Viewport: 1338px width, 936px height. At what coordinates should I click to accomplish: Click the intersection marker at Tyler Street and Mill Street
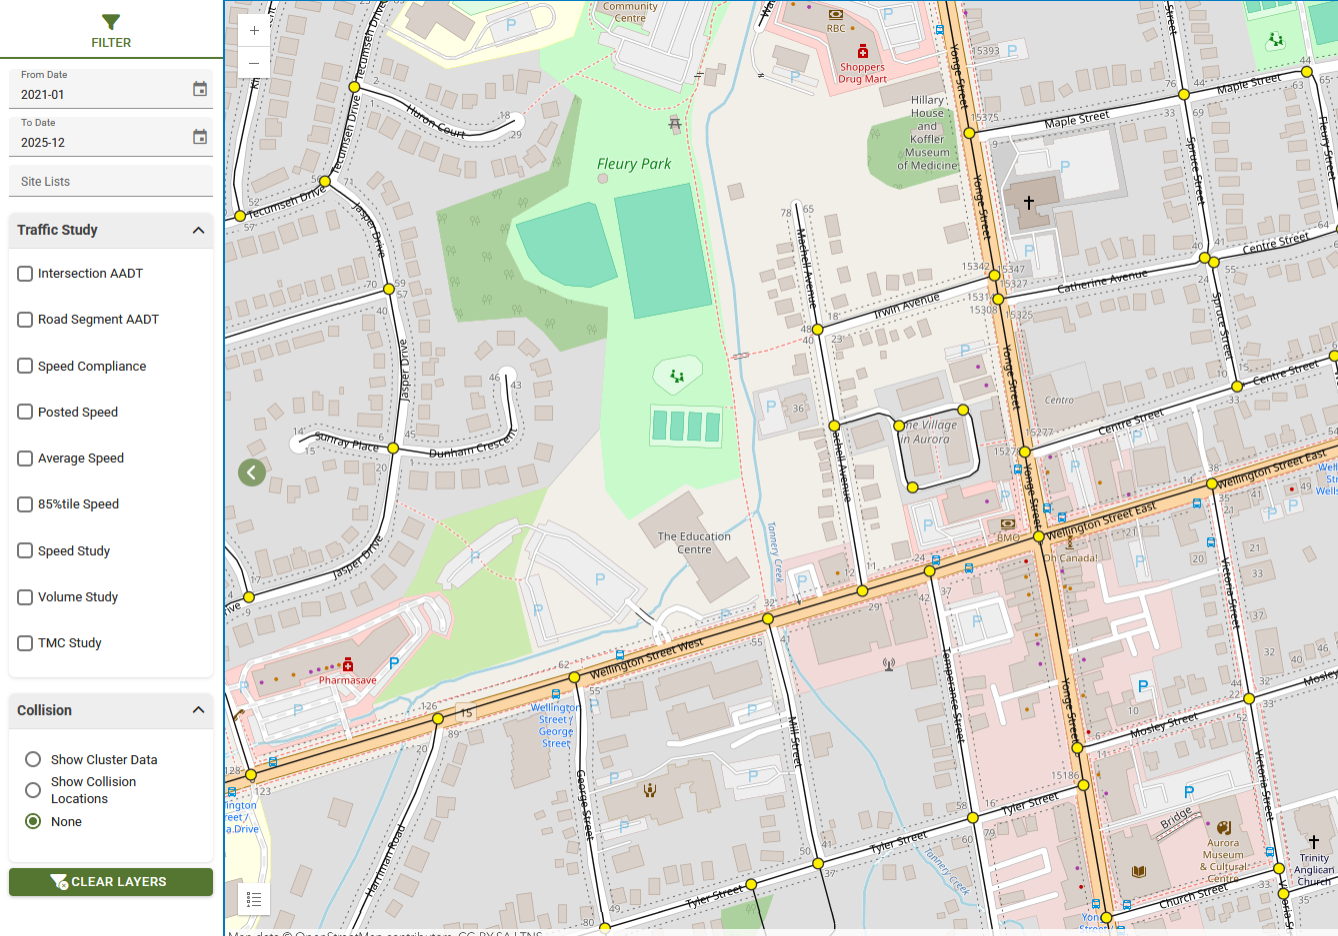coord(818,863)
